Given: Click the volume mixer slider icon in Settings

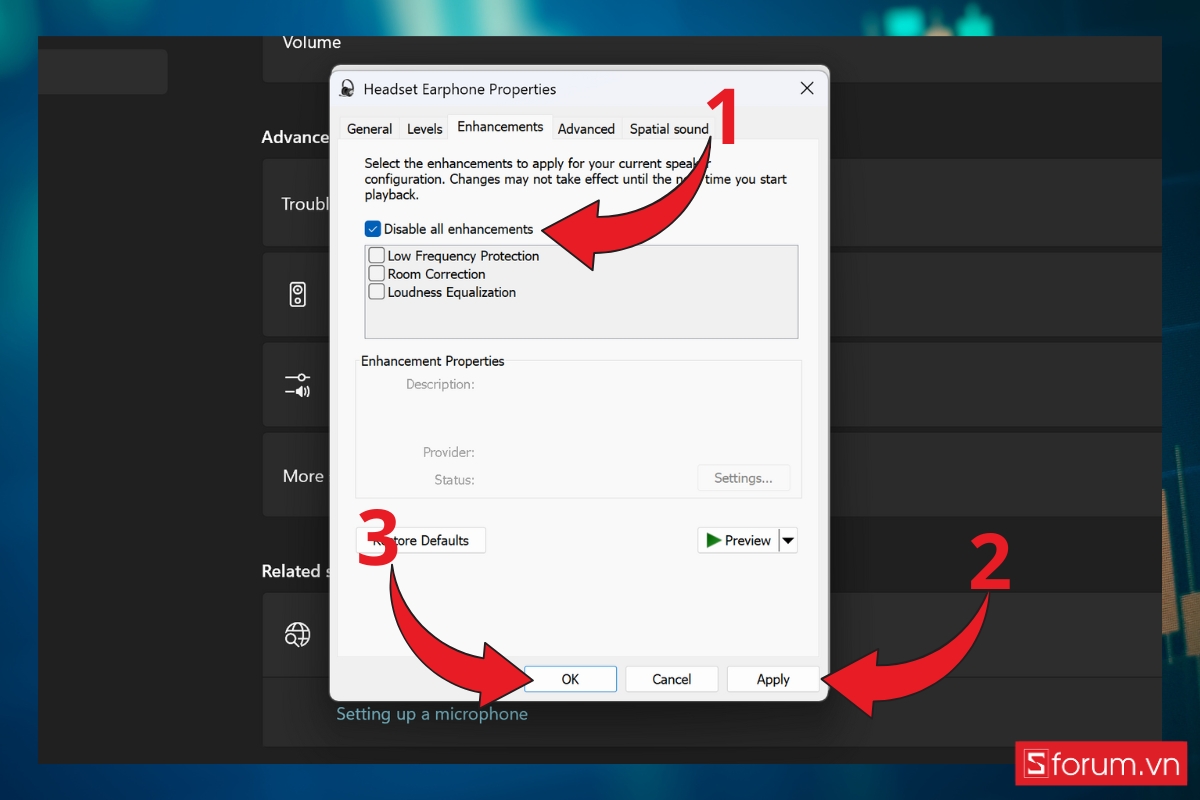Looking at the screenshot, I should pos(297,385).
